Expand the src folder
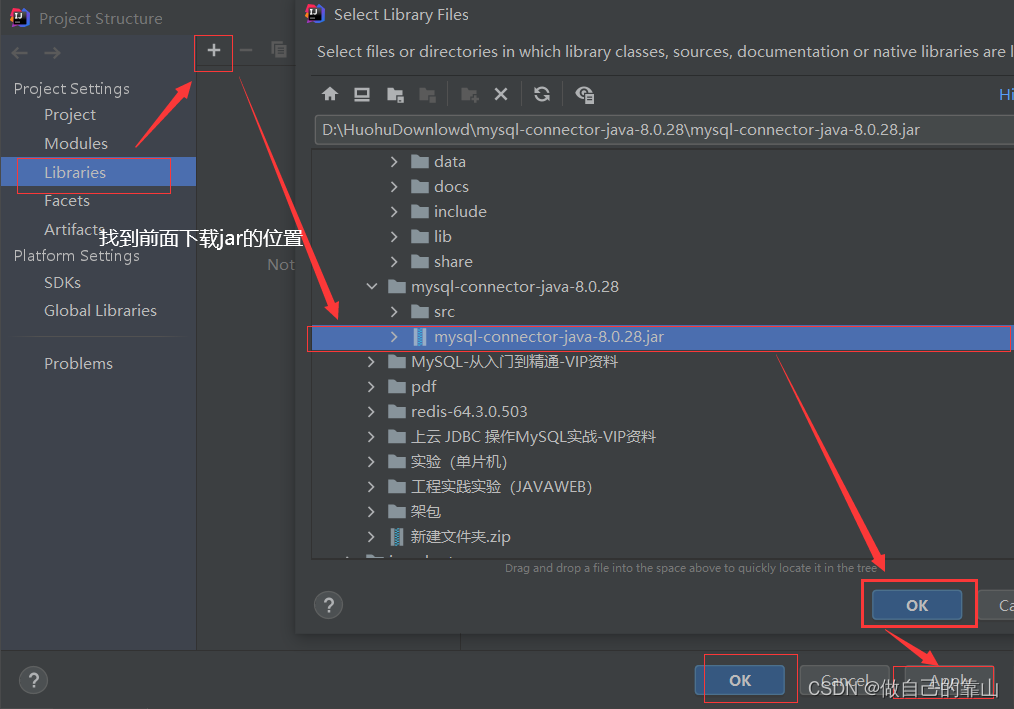The image size is (1014, 709). click(394, 312)
